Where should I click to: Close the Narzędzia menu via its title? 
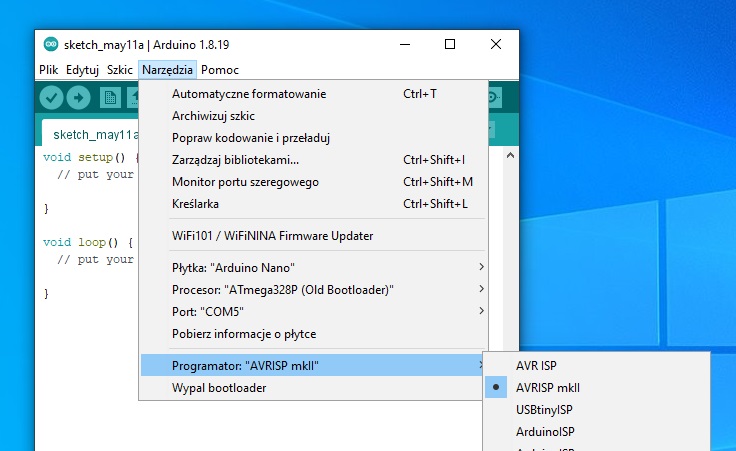coord(167,70)
